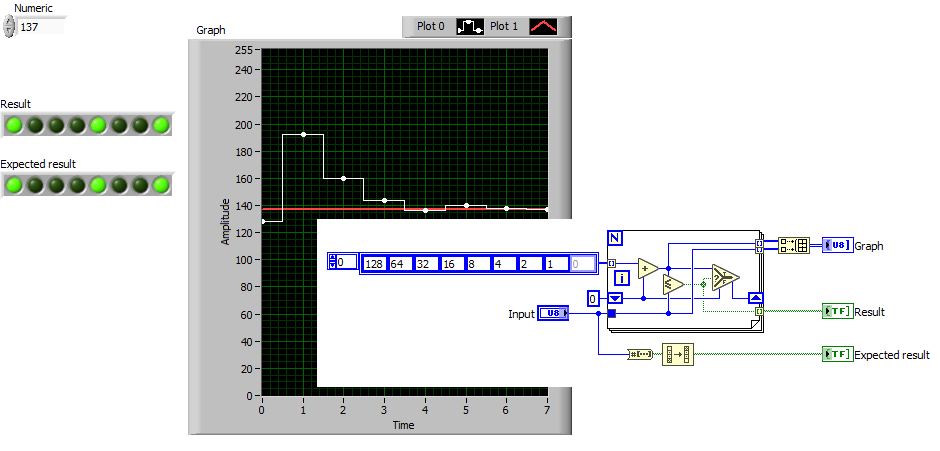Click the array element containing 4
Screen dimensions: 940x451
click(504, 264)
